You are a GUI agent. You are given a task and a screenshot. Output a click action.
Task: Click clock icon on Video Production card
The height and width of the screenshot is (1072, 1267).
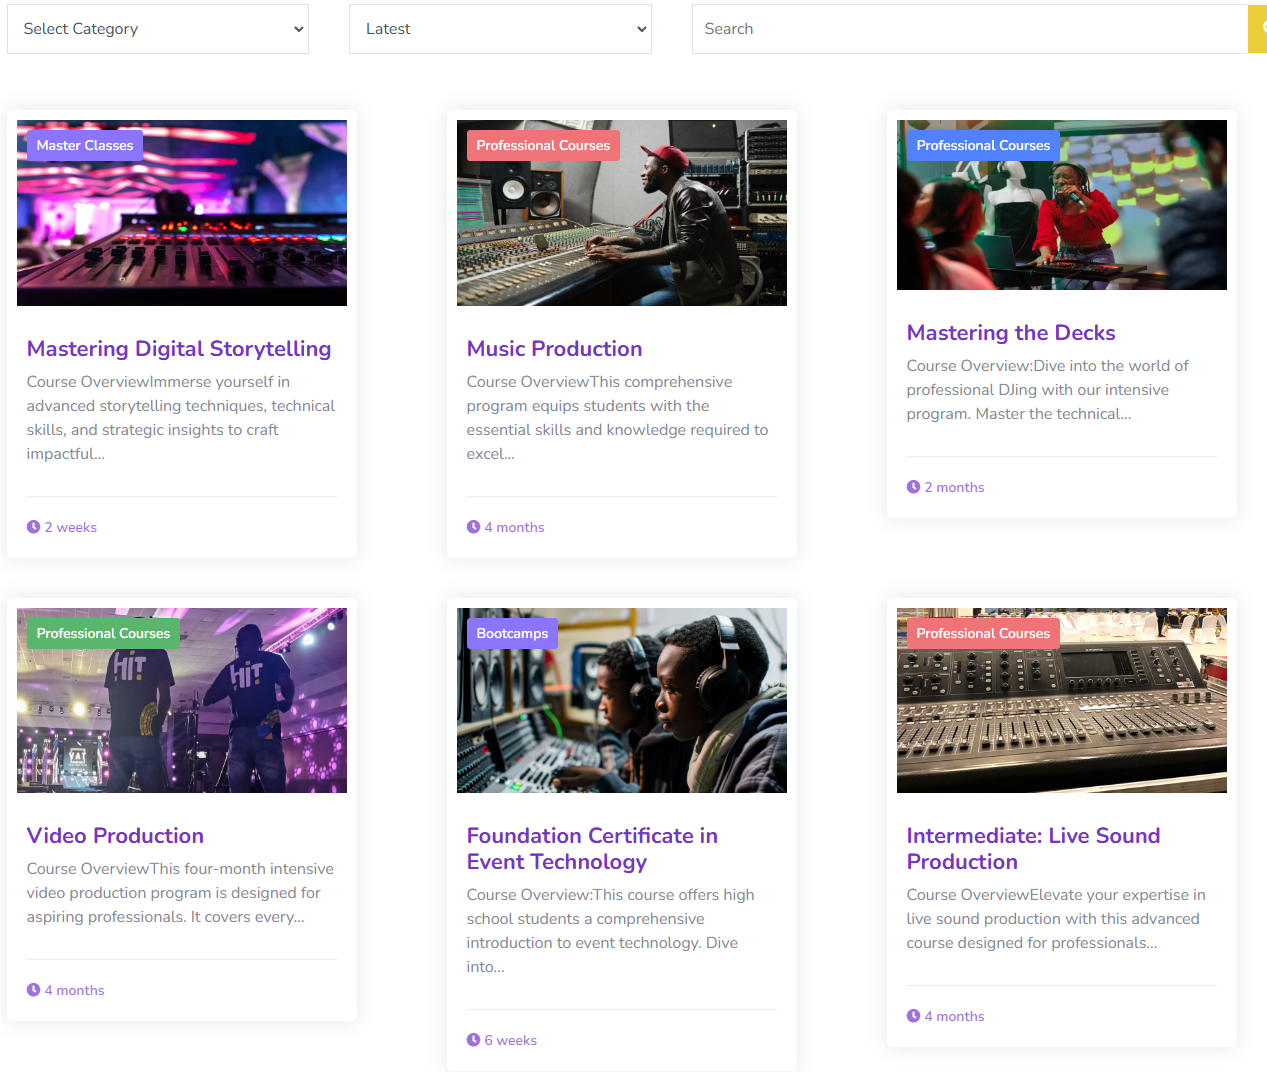33,990
